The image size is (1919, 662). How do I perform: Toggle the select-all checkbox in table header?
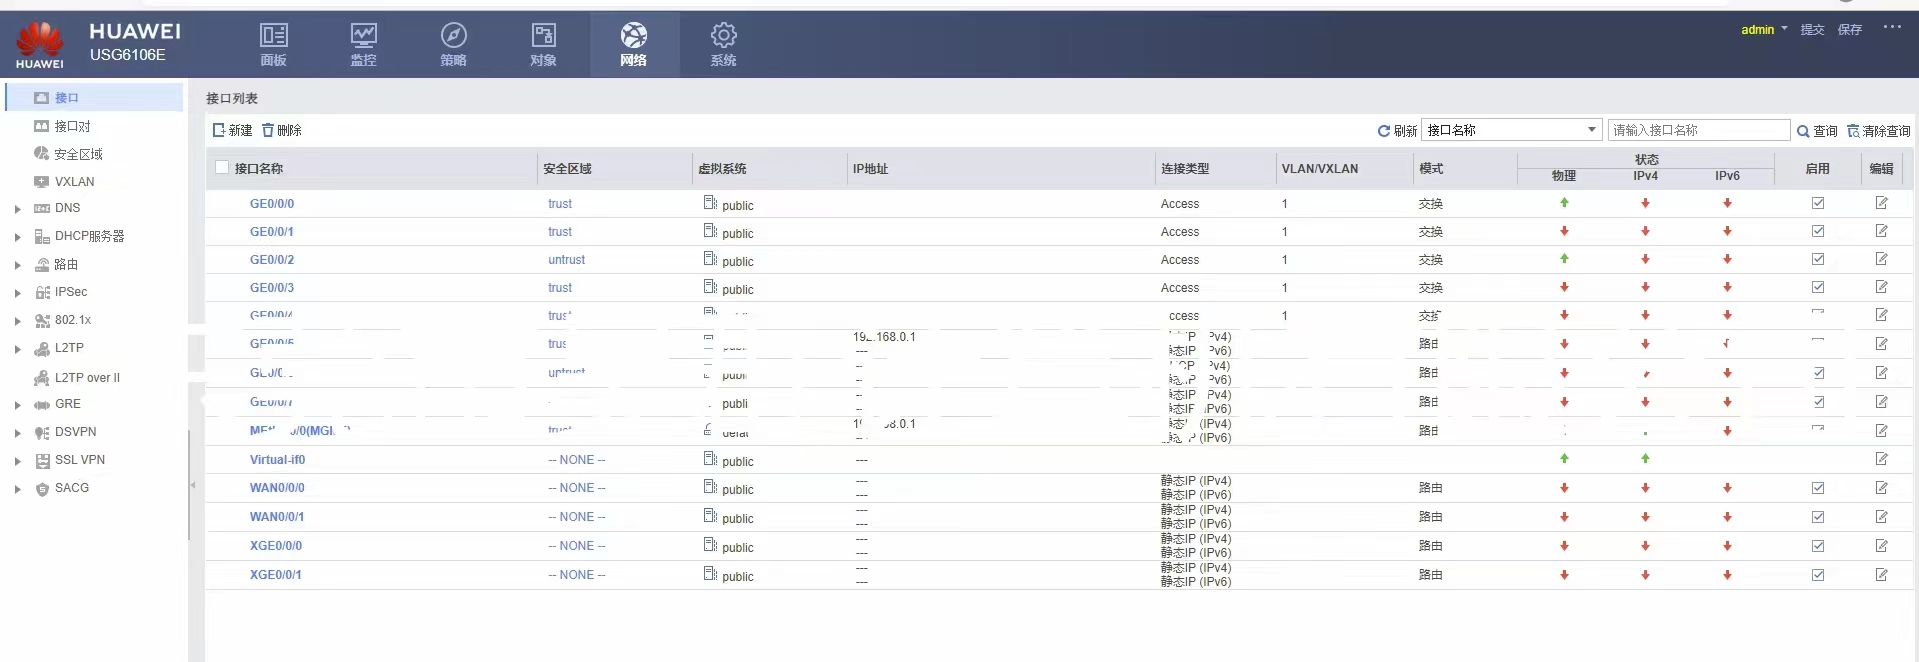click(x=222, y=168)
